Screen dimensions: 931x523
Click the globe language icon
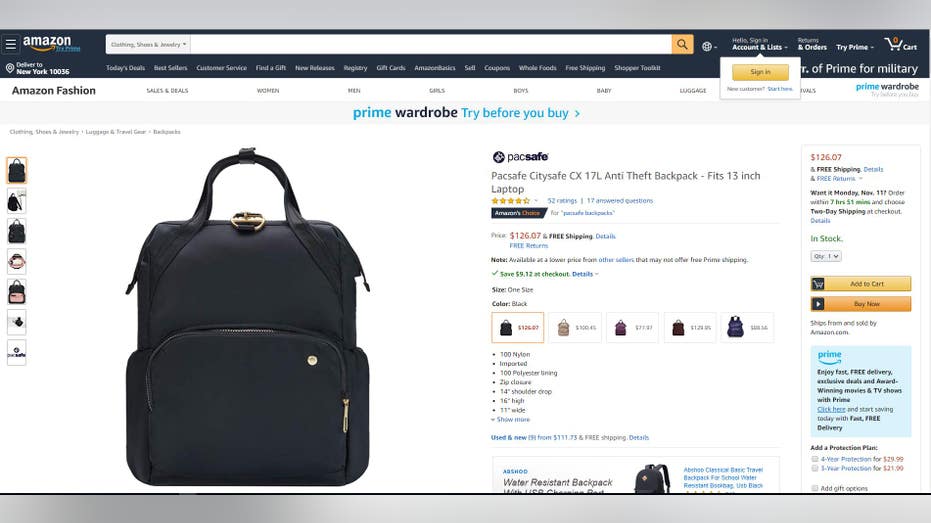[709, 46]
